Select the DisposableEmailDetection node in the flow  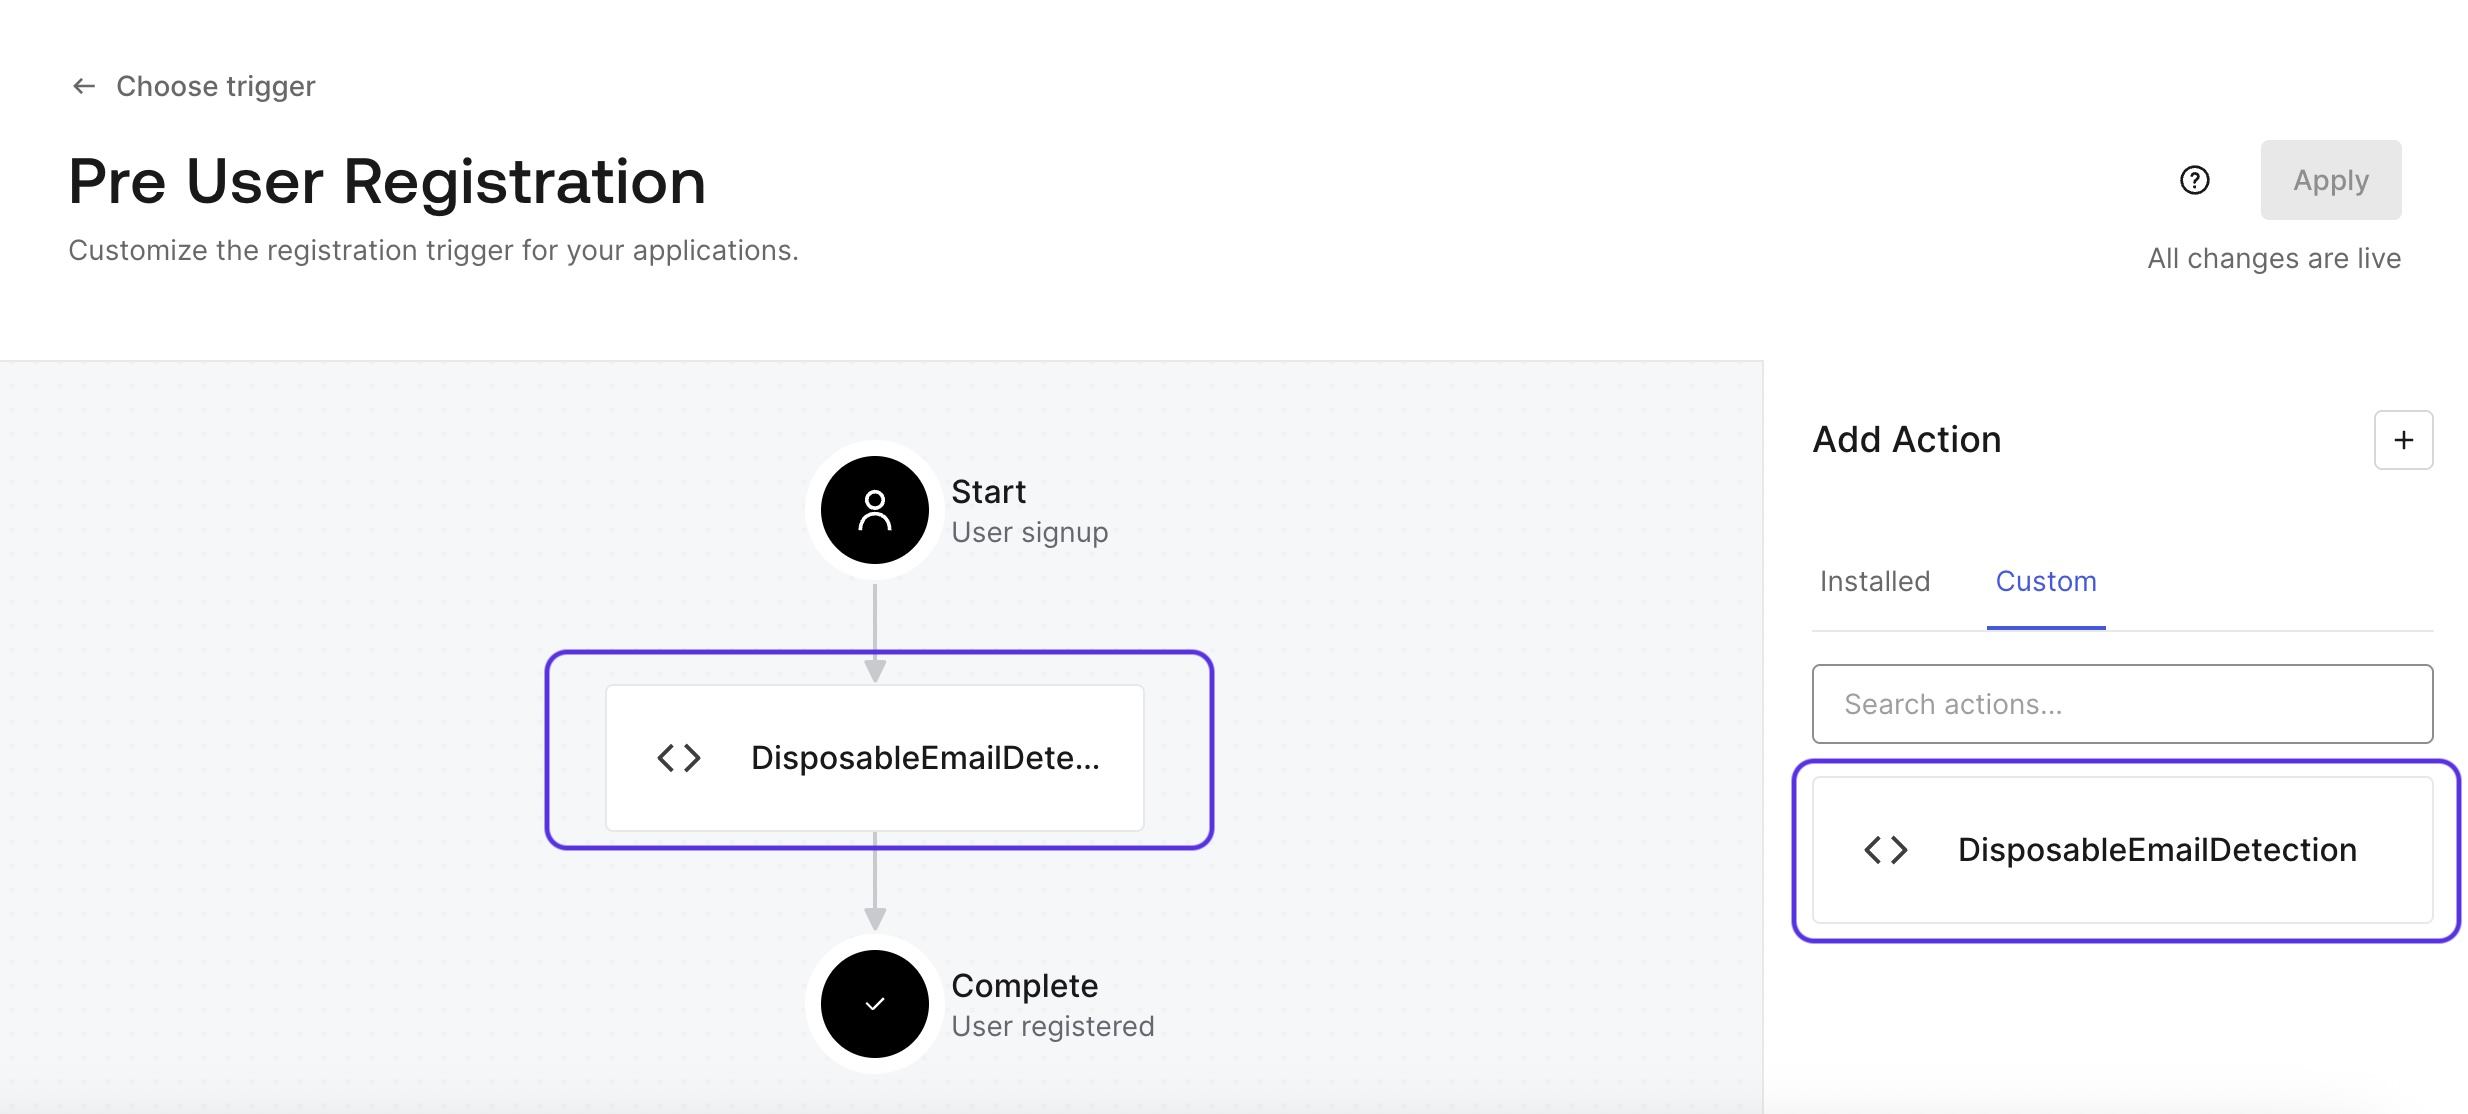pyautogui.click(x=874, y=757)
